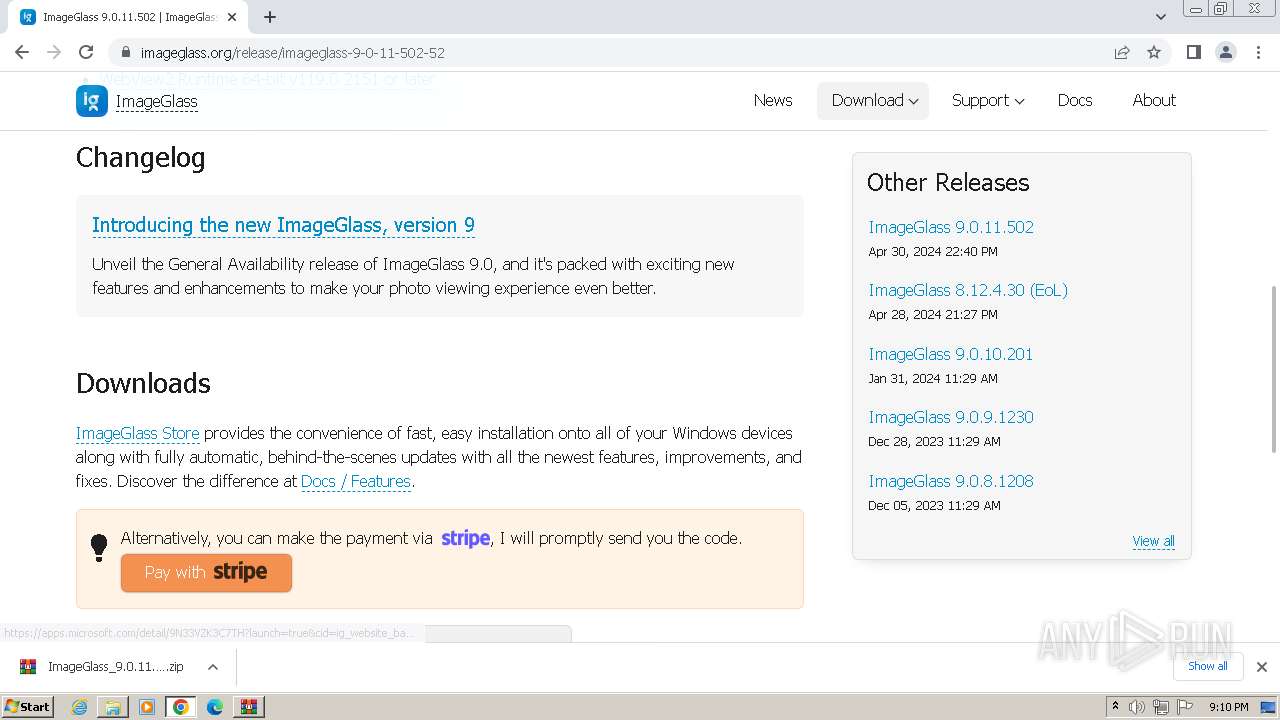Open the Docs page
This screenshot has width=1280, height=720.
(1075, 100)
